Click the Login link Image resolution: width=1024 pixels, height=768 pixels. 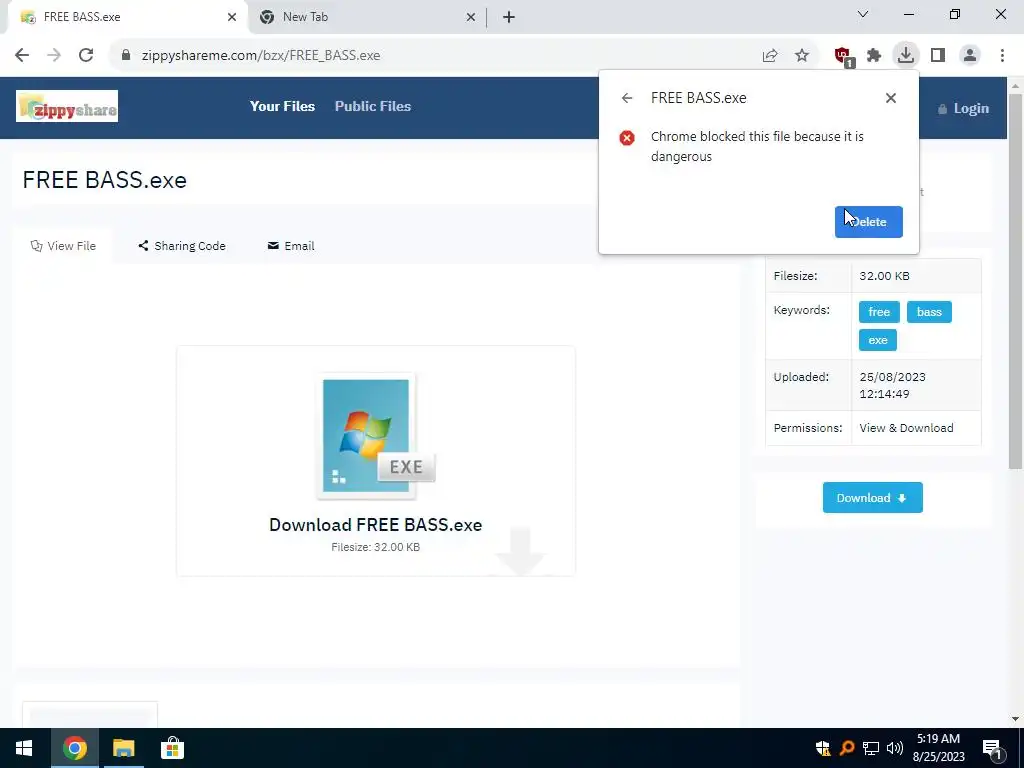coord(963,108)
